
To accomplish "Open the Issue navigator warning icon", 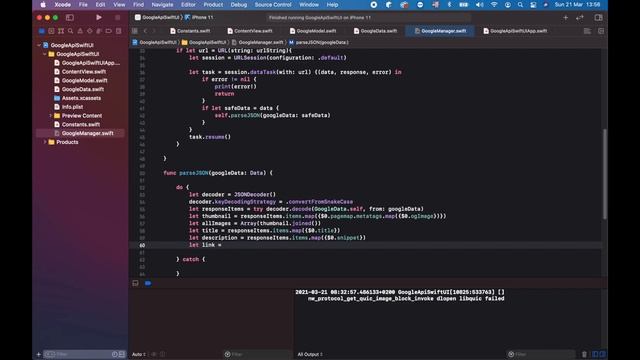I will (x=80, y=31).
